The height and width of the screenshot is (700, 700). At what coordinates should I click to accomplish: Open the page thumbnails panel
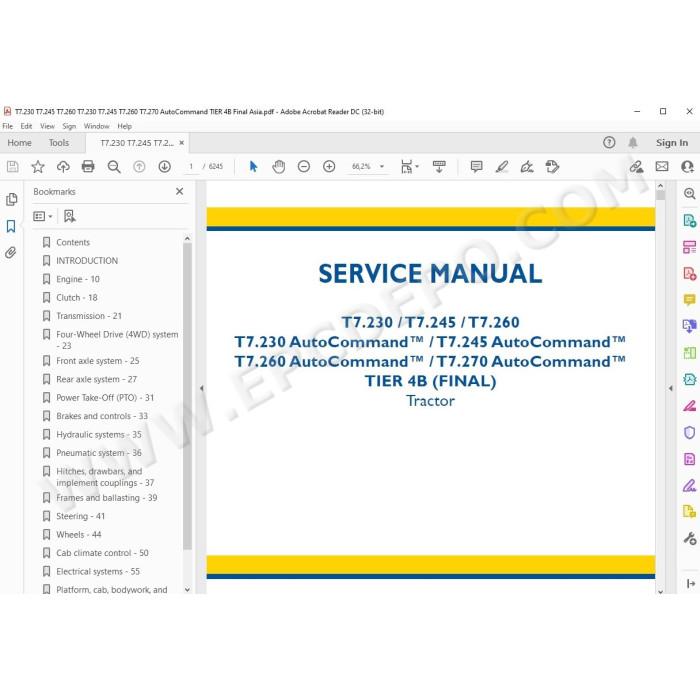point(12,199)
